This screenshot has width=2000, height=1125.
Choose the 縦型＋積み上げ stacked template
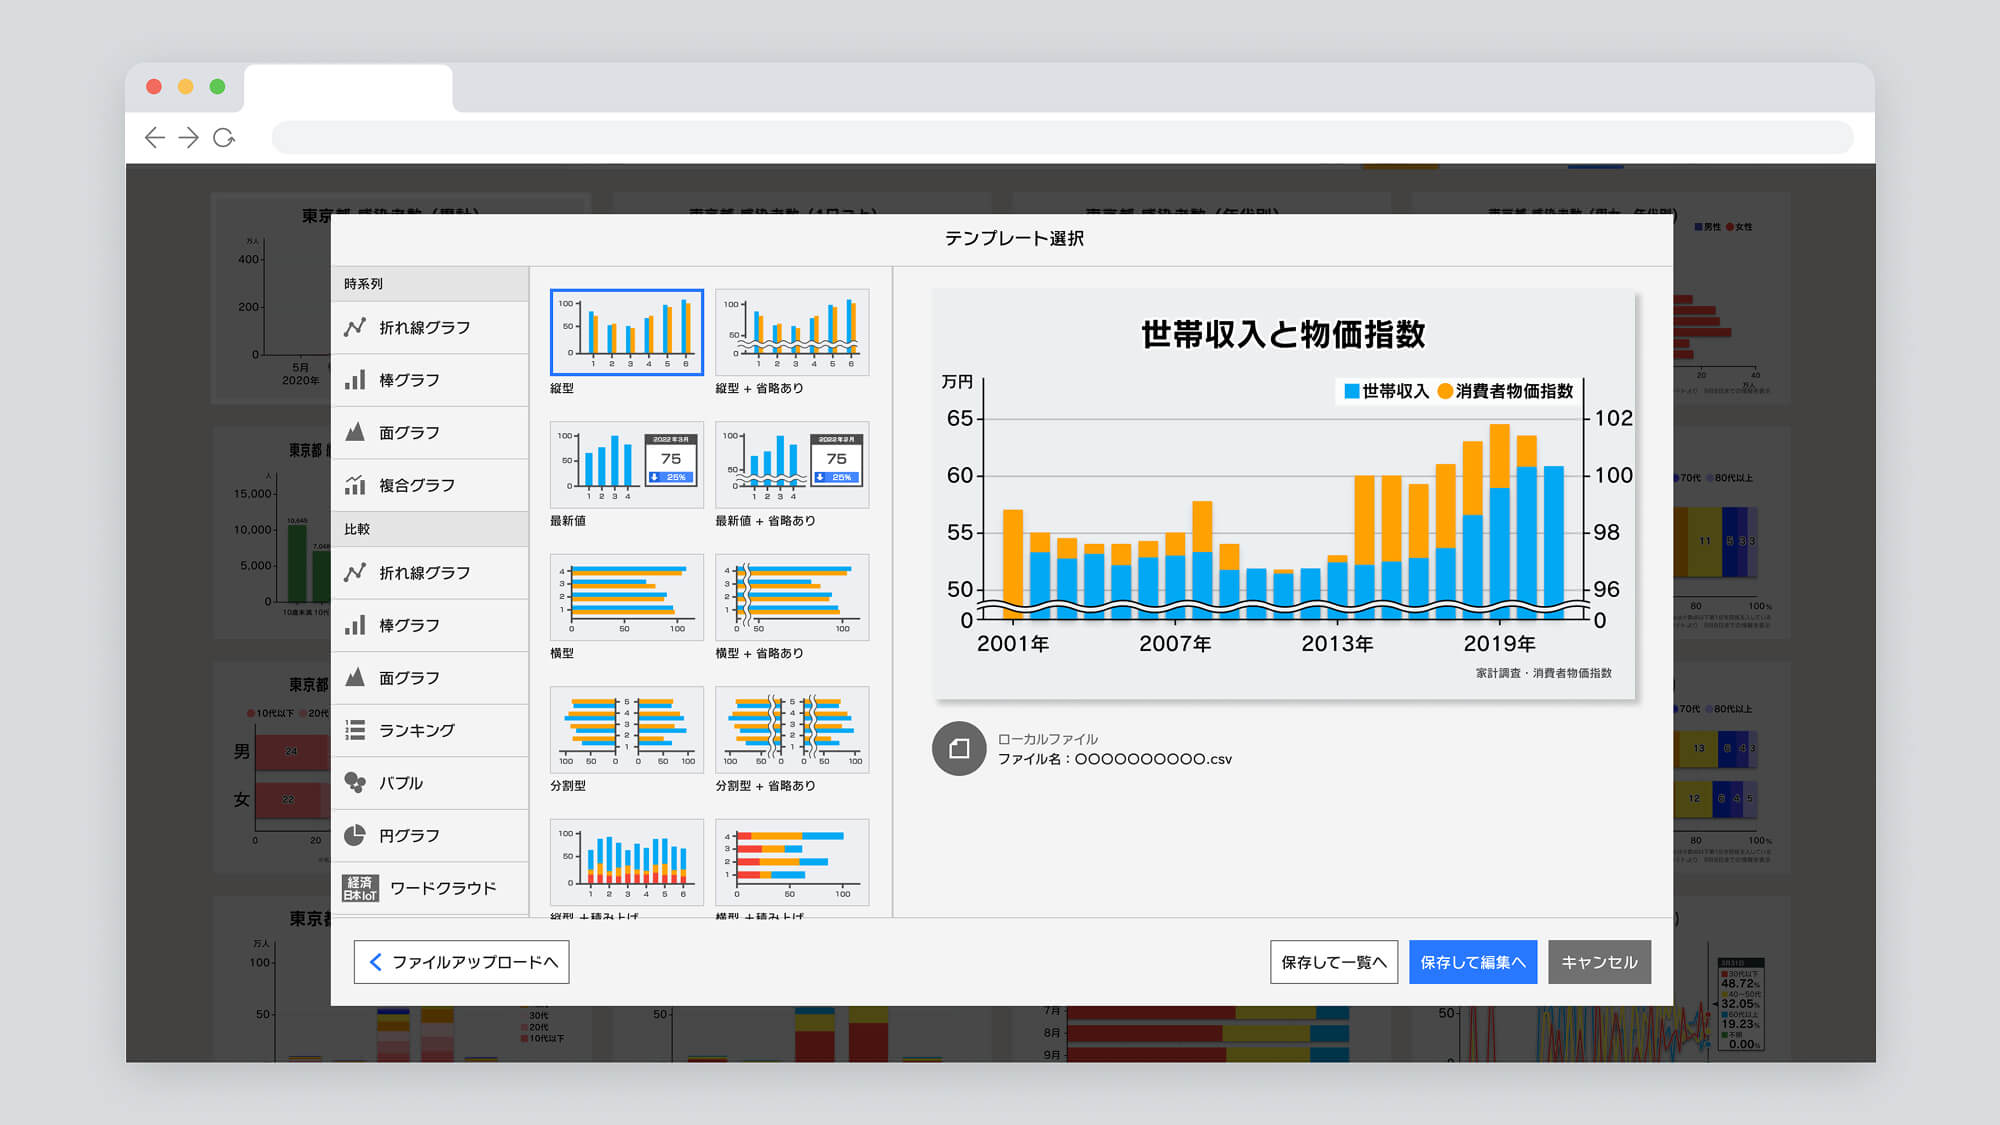627,862
